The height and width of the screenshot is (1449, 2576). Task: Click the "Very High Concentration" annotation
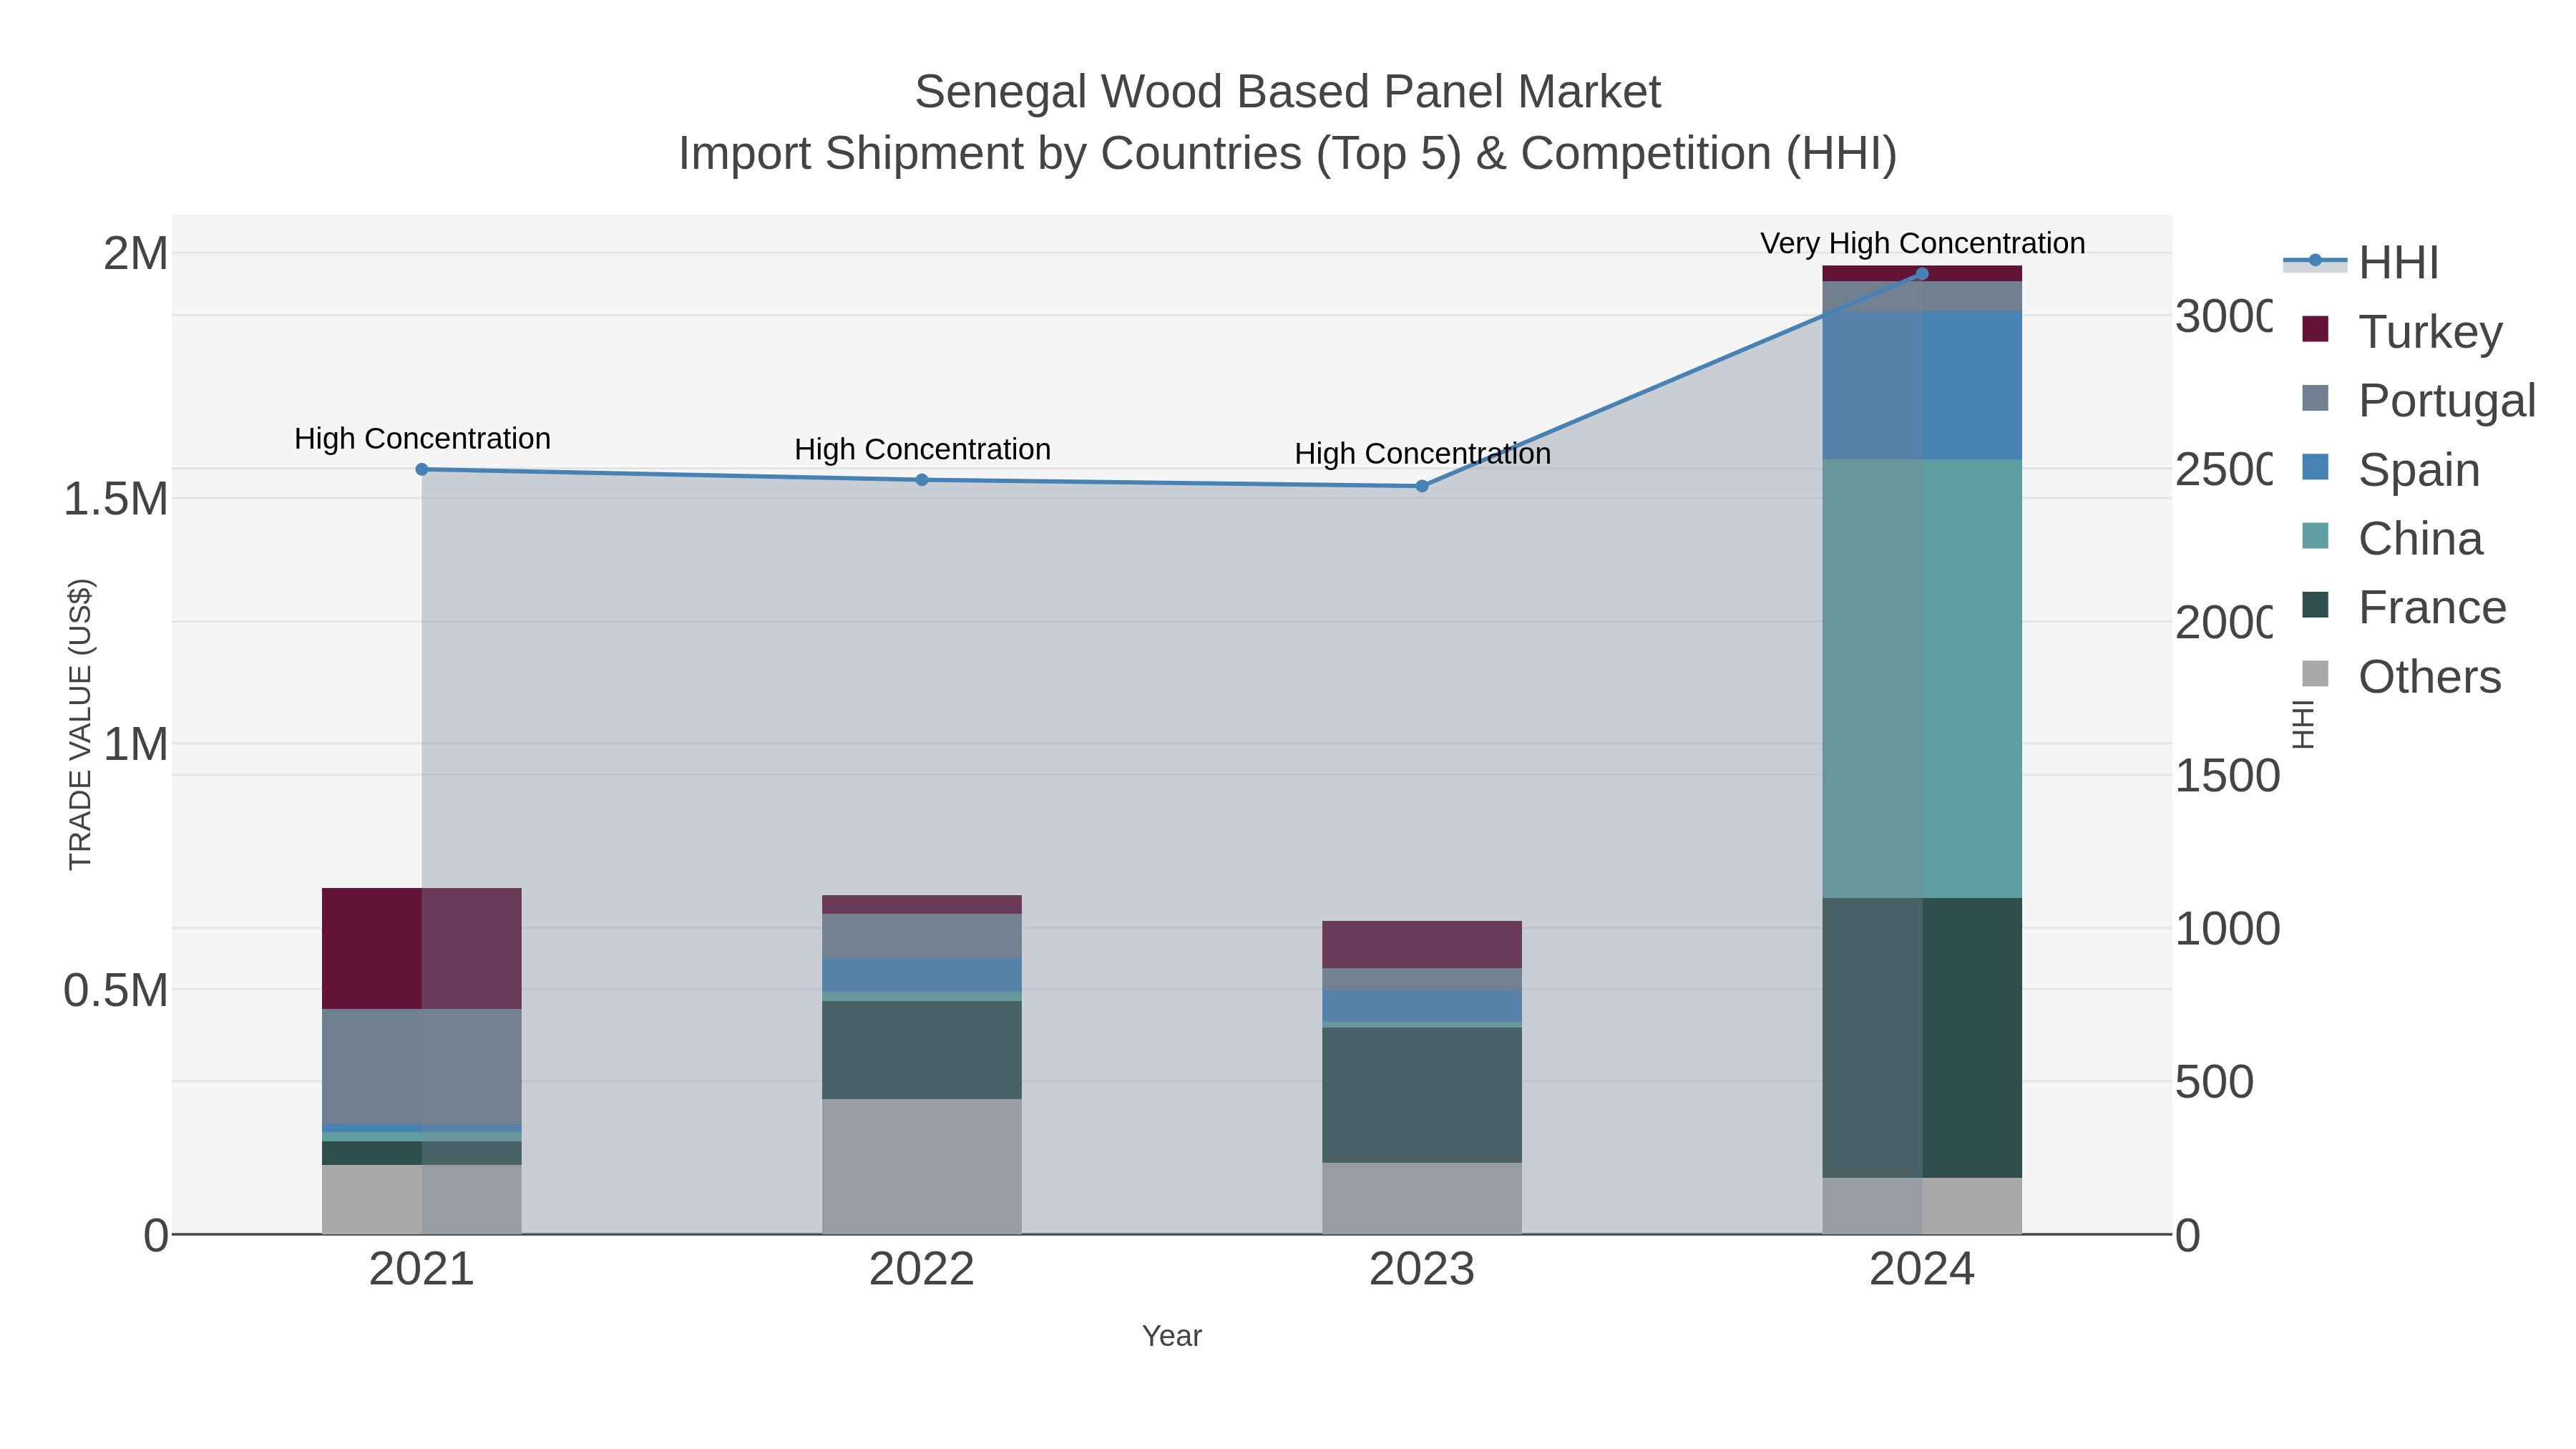(x=1922, y=243)
